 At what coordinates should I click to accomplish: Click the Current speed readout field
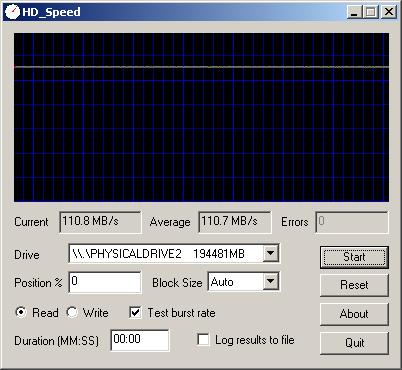[100, 222]
